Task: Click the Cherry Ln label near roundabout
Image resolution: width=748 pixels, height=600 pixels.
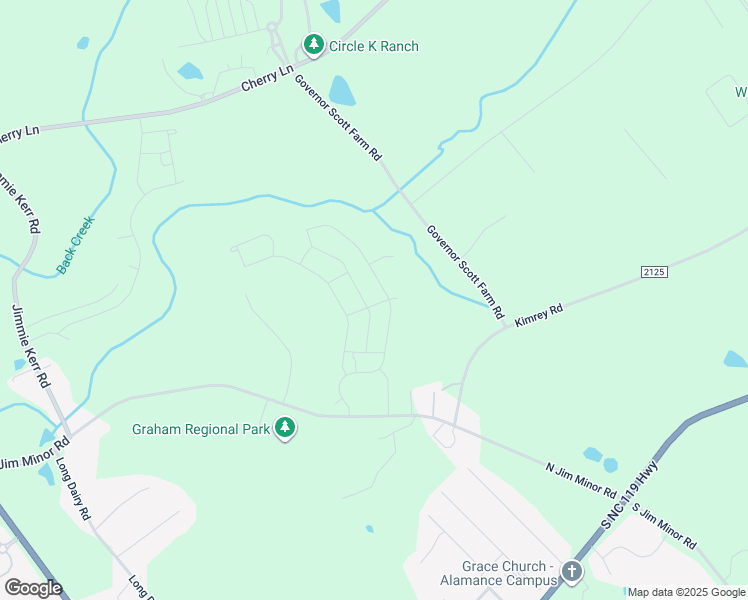Action: tap(267, 78)
